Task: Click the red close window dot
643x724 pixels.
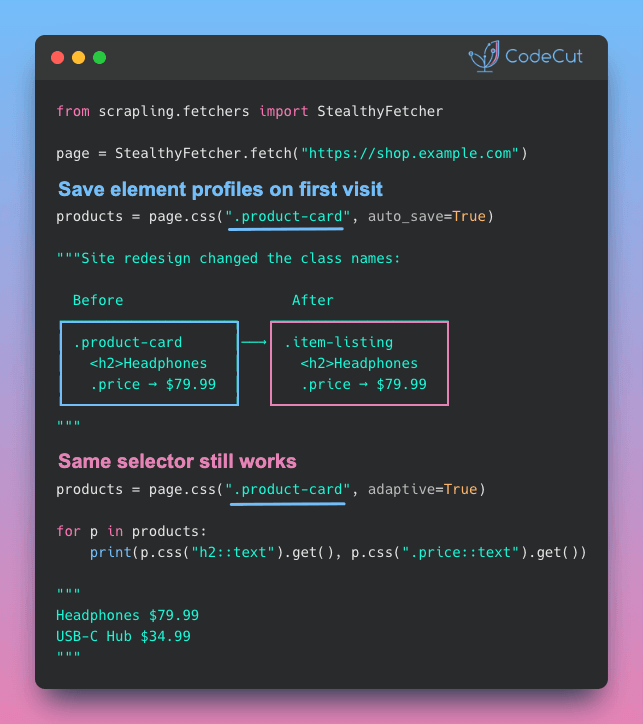Action: click(57, 57)
